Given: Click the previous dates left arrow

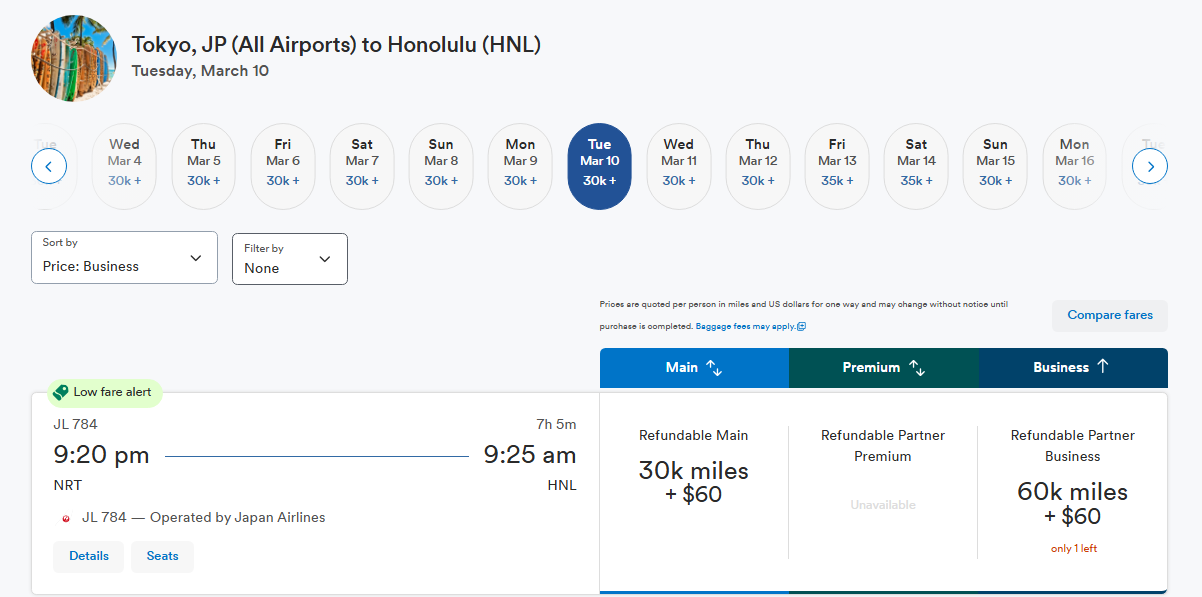Looking at the screenshot, I should pyautogui.click(x=49, y=166).
